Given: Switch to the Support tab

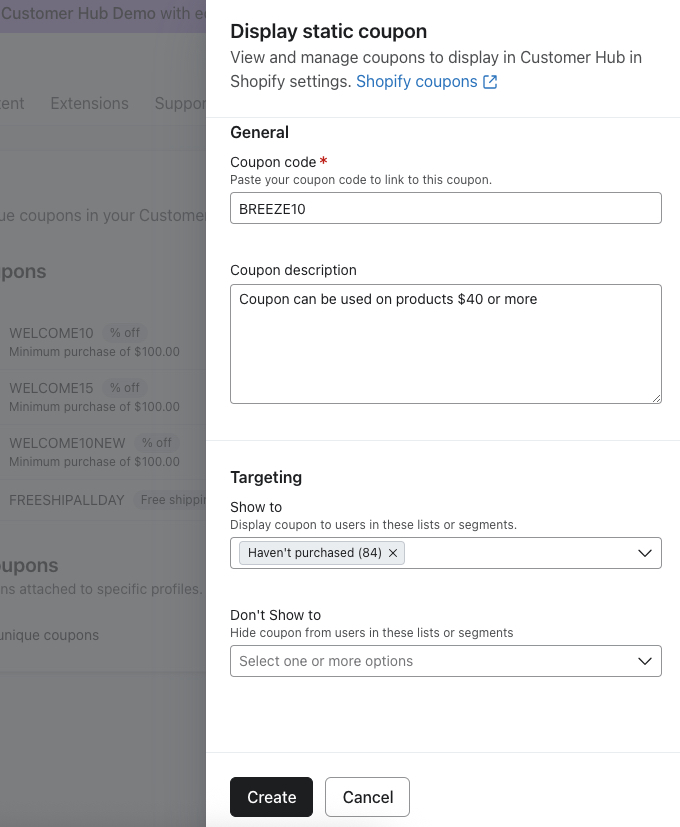Looking at the screenshot, I should click(x=180, y=103).
